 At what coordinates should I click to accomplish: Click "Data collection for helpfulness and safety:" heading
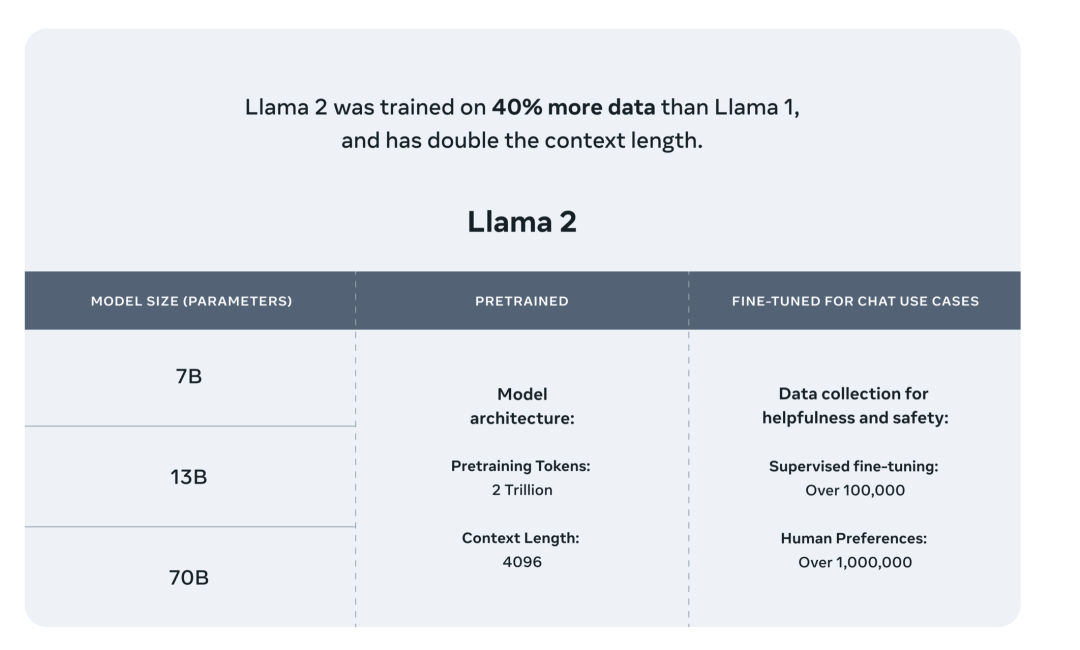(x=854, y=406)
